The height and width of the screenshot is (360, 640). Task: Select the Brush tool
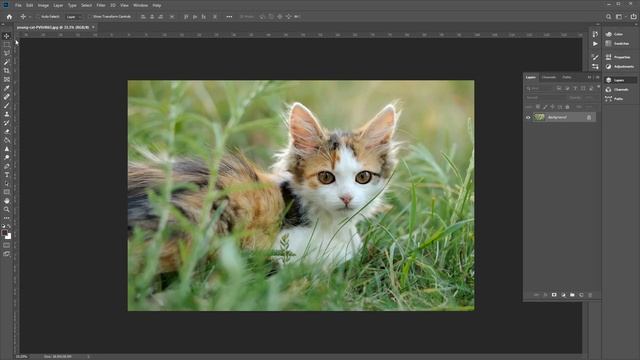point(7,105)
